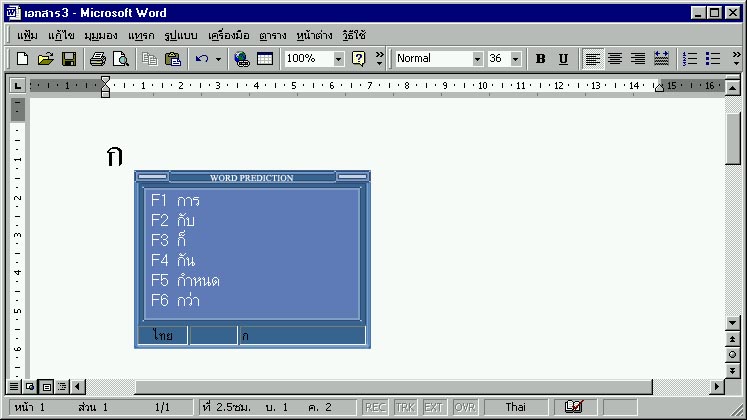Image resolution: width=747 pixels, height=420 pixels.
Task: Click the vertical scrollbar thumb
Action: [733, 138]
